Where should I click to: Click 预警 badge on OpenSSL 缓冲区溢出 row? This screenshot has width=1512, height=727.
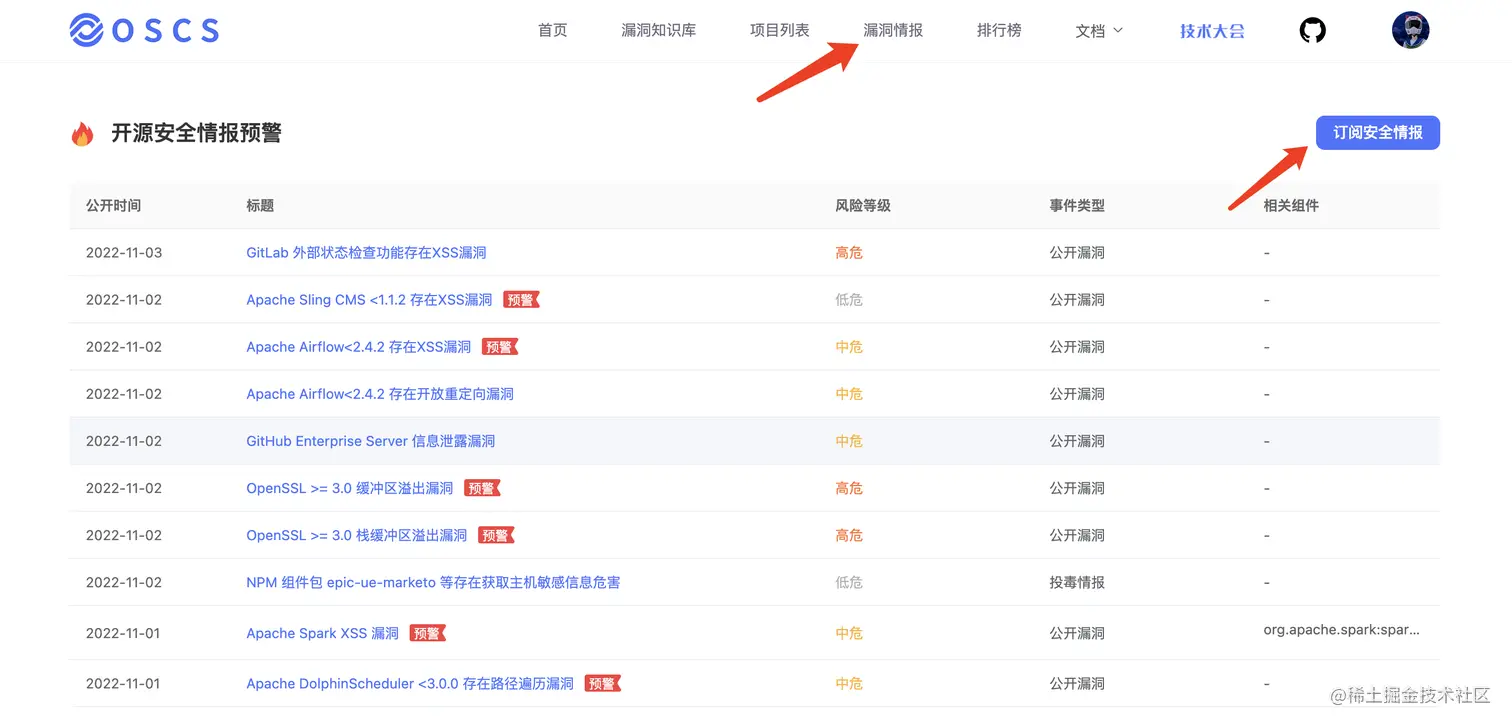point(482,488)
